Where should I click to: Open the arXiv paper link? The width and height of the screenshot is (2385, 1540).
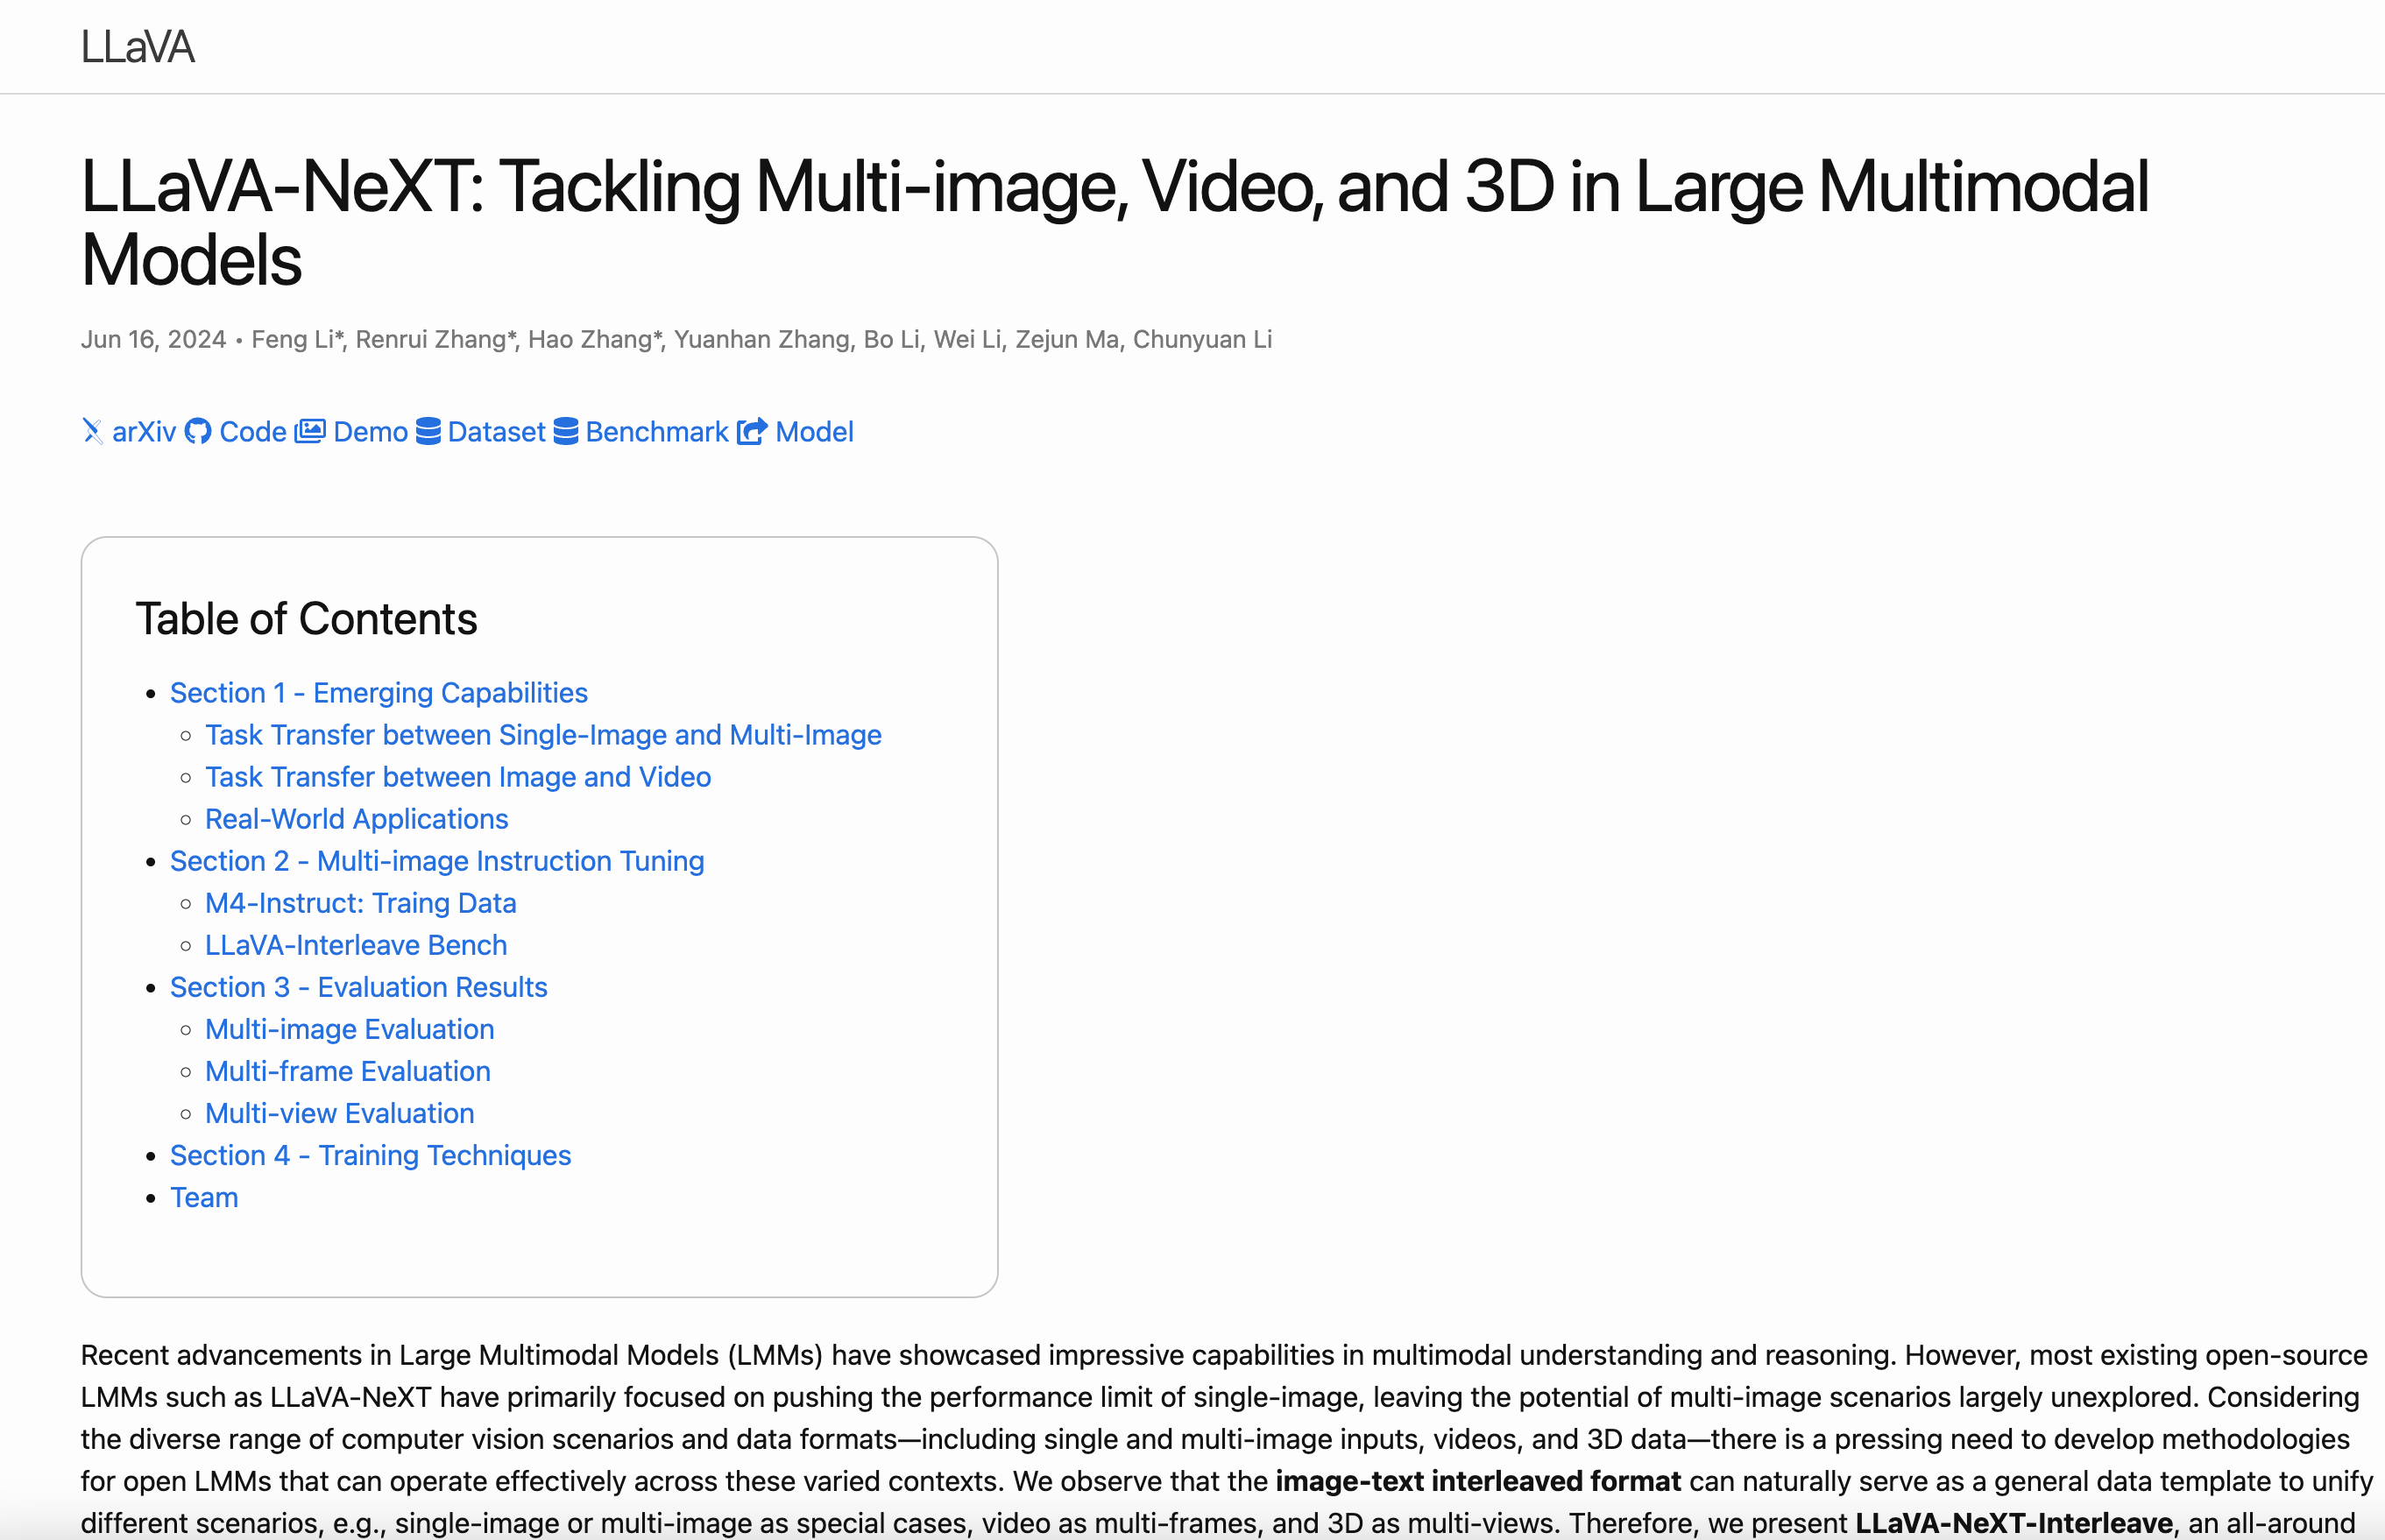144,431
